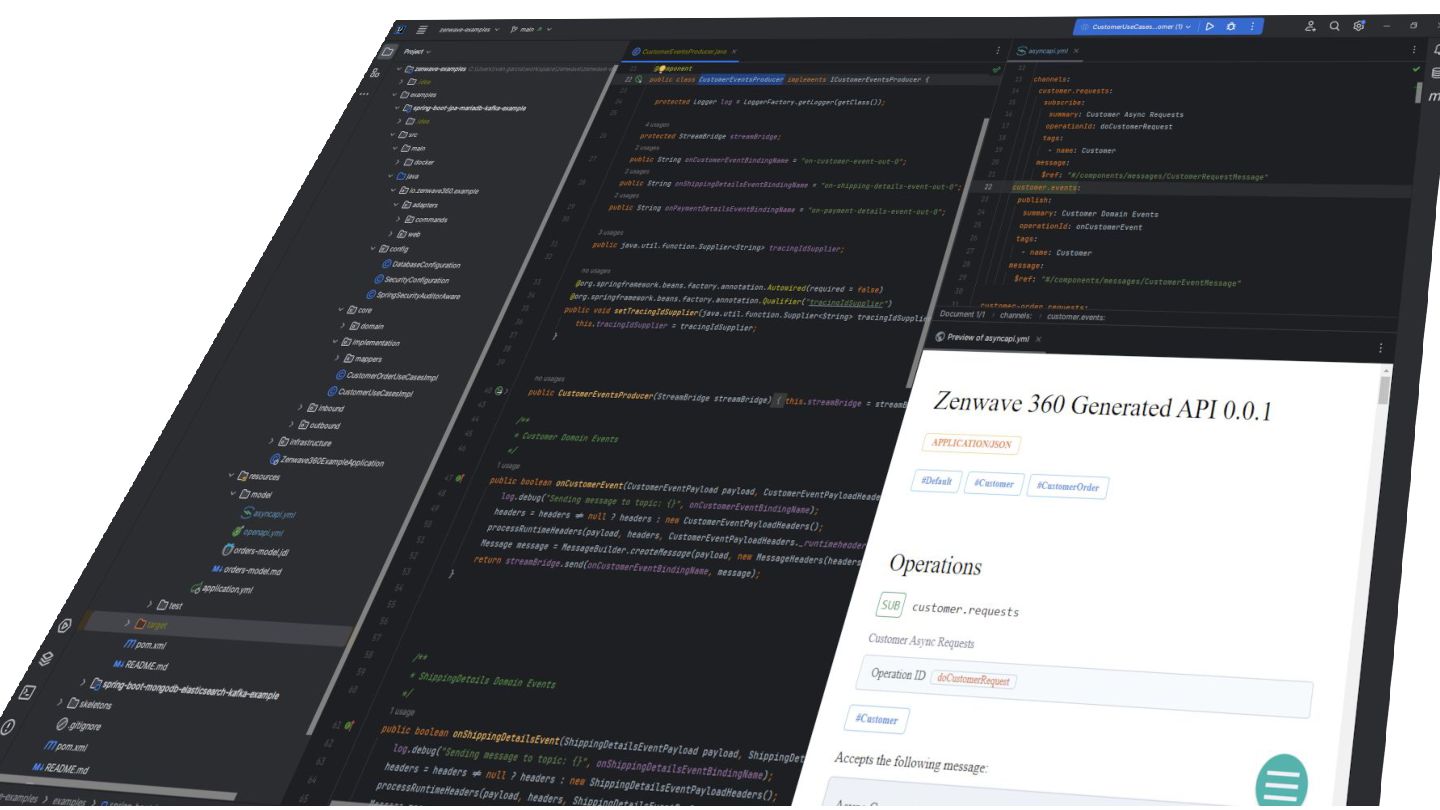The width and height of the screenshot is (1440, 810).
Task: Expand the domain package
Action: point(342,325)
